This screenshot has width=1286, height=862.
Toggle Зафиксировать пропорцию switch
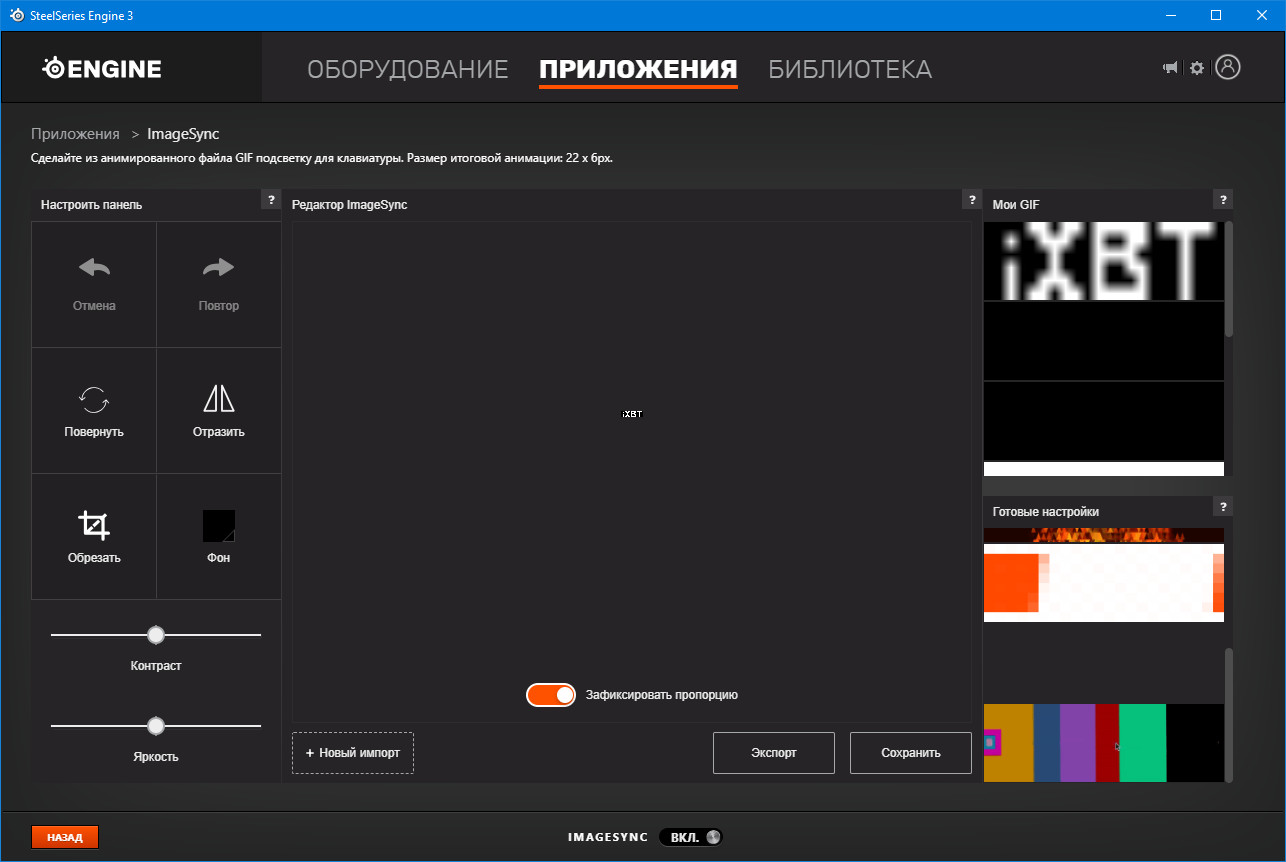[551, 695]
